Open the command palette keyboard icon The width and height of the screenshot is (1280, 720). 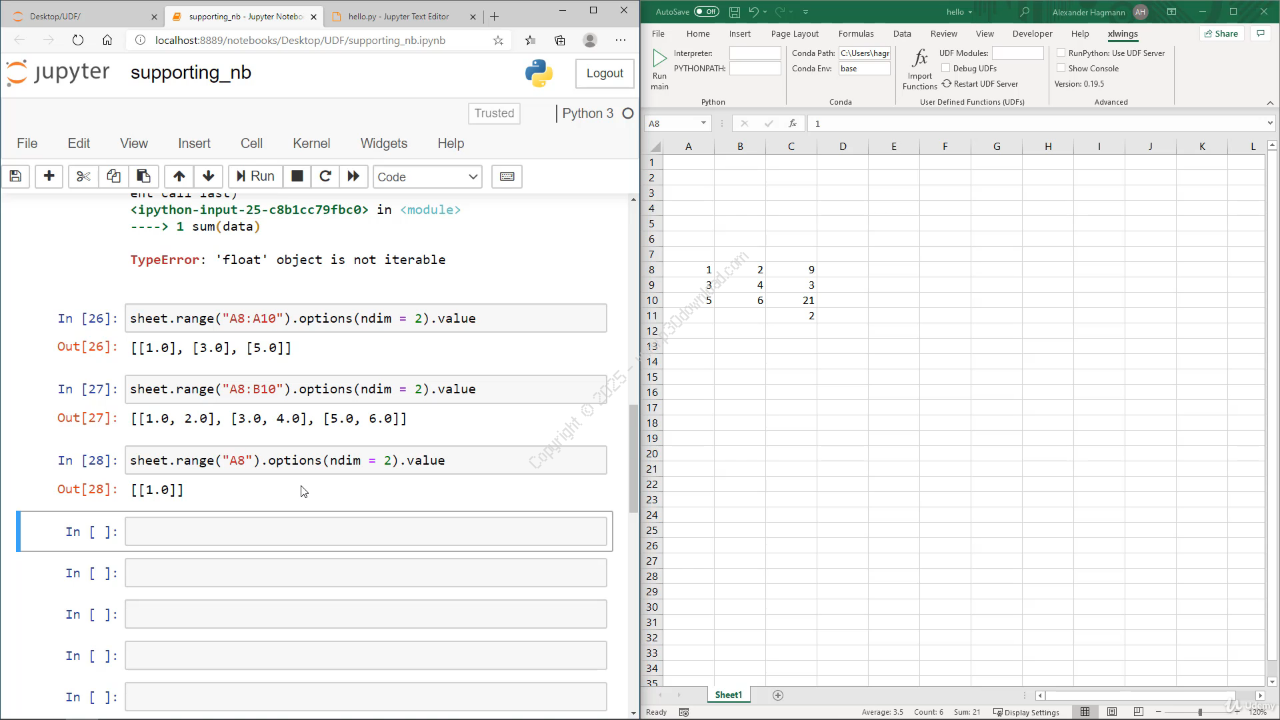507,176
